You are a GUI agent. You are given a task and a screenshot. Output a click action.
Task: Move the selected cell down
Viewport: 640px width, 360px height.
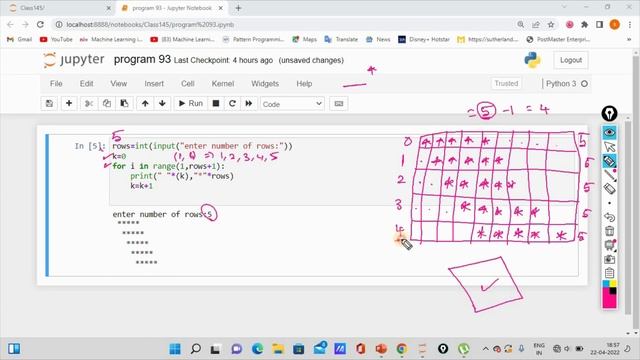click(162, 104)
